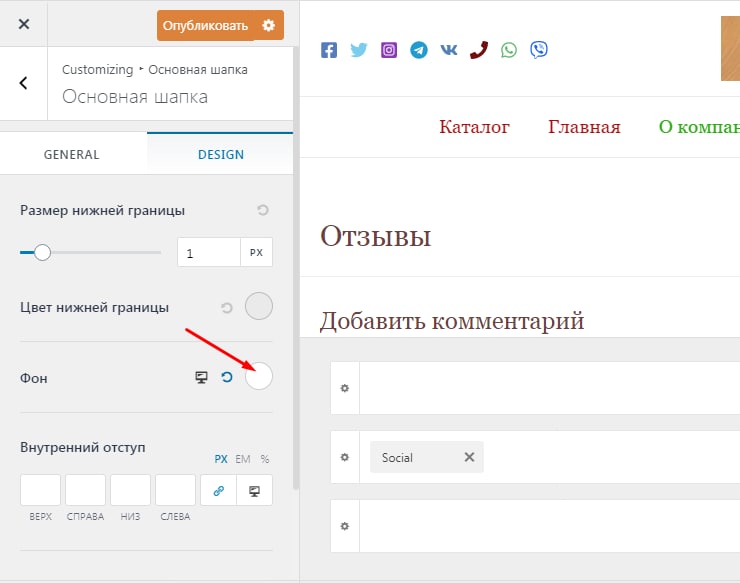740x583 pixels.
Task: Toggle device preview icon for Фон
Action: click(202, 377)
